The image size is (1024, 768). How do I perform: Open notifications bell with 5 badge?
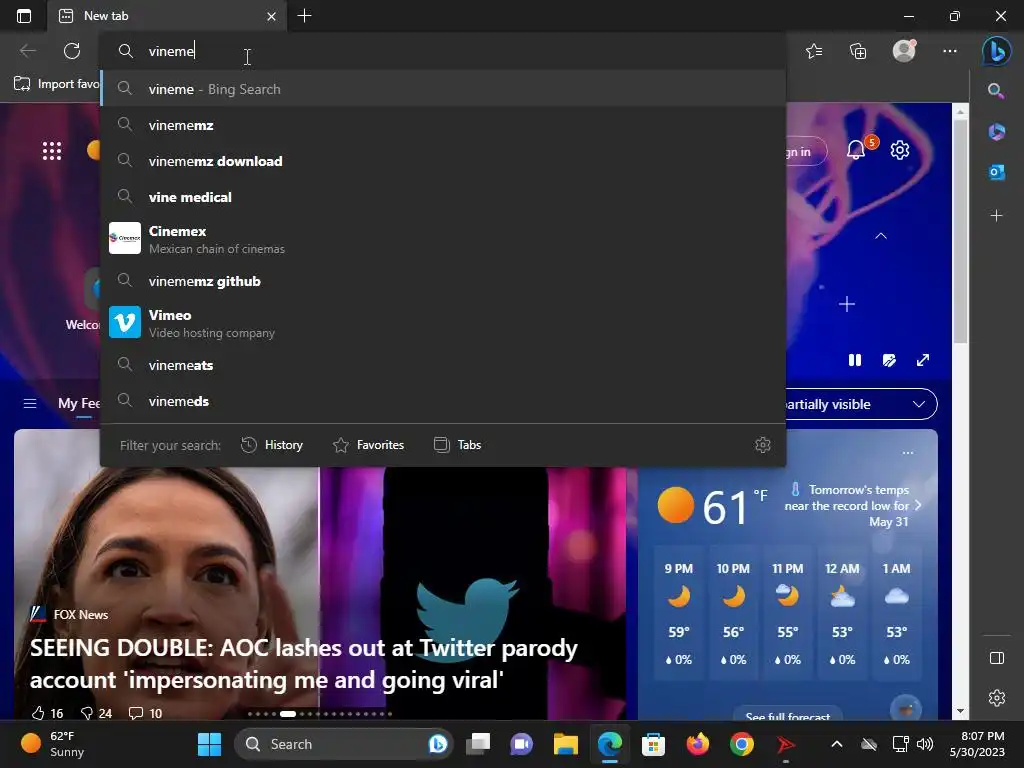tap(857, 150)
